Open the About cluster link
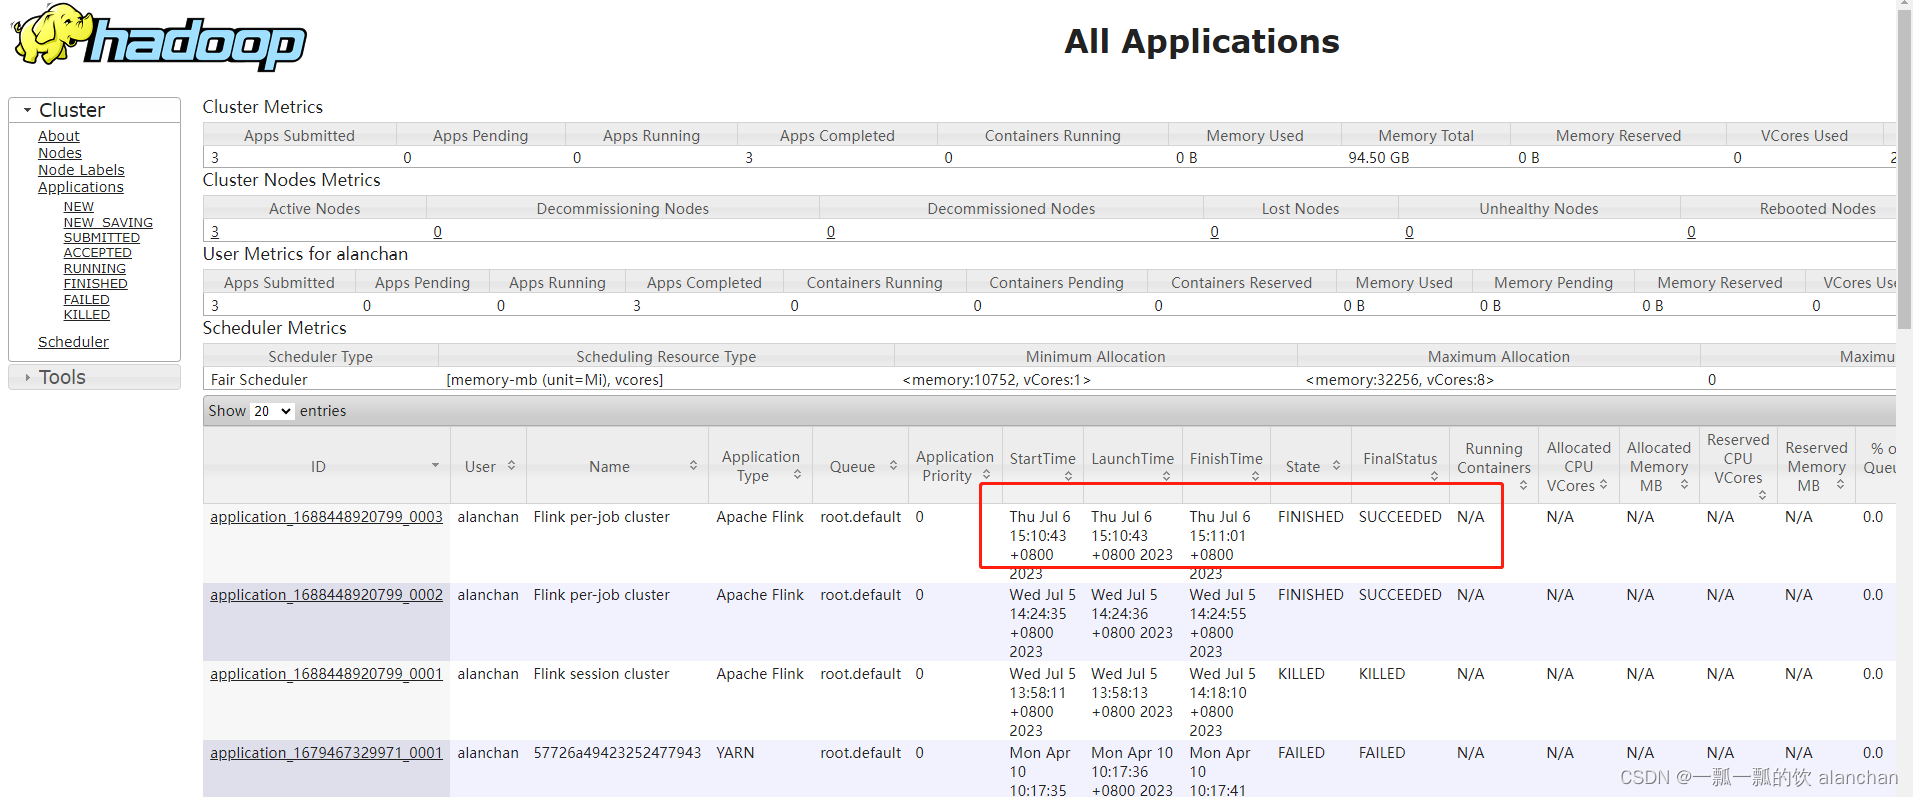 58,136
